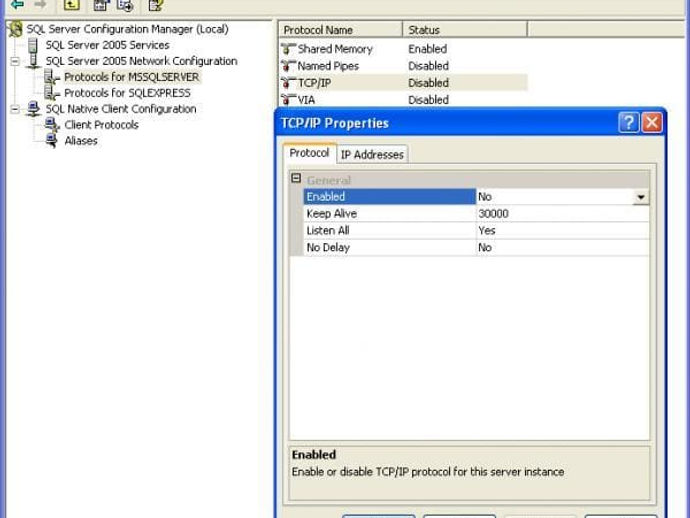
Task: Open Help from the toolbar question-mark icon
Action: click(x=155, y=5)
